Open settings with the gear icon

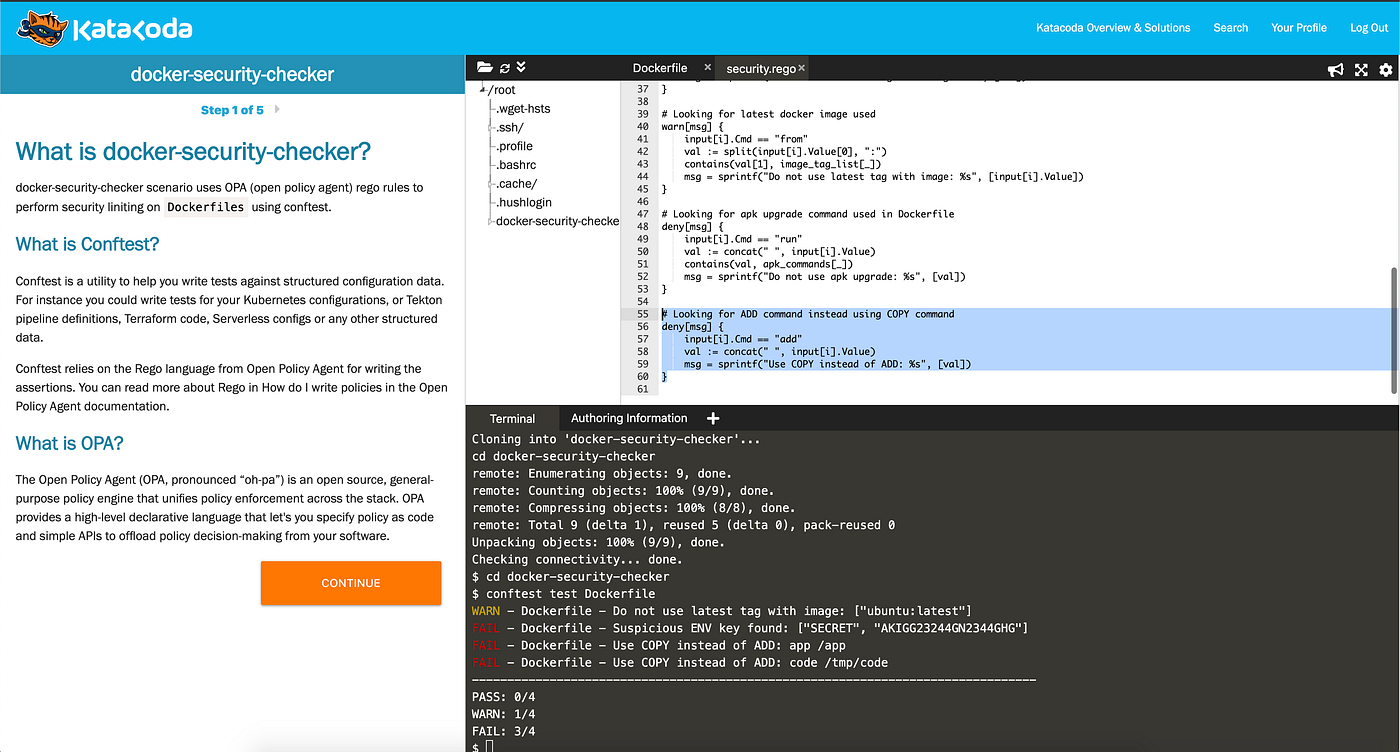point(1386,69)
